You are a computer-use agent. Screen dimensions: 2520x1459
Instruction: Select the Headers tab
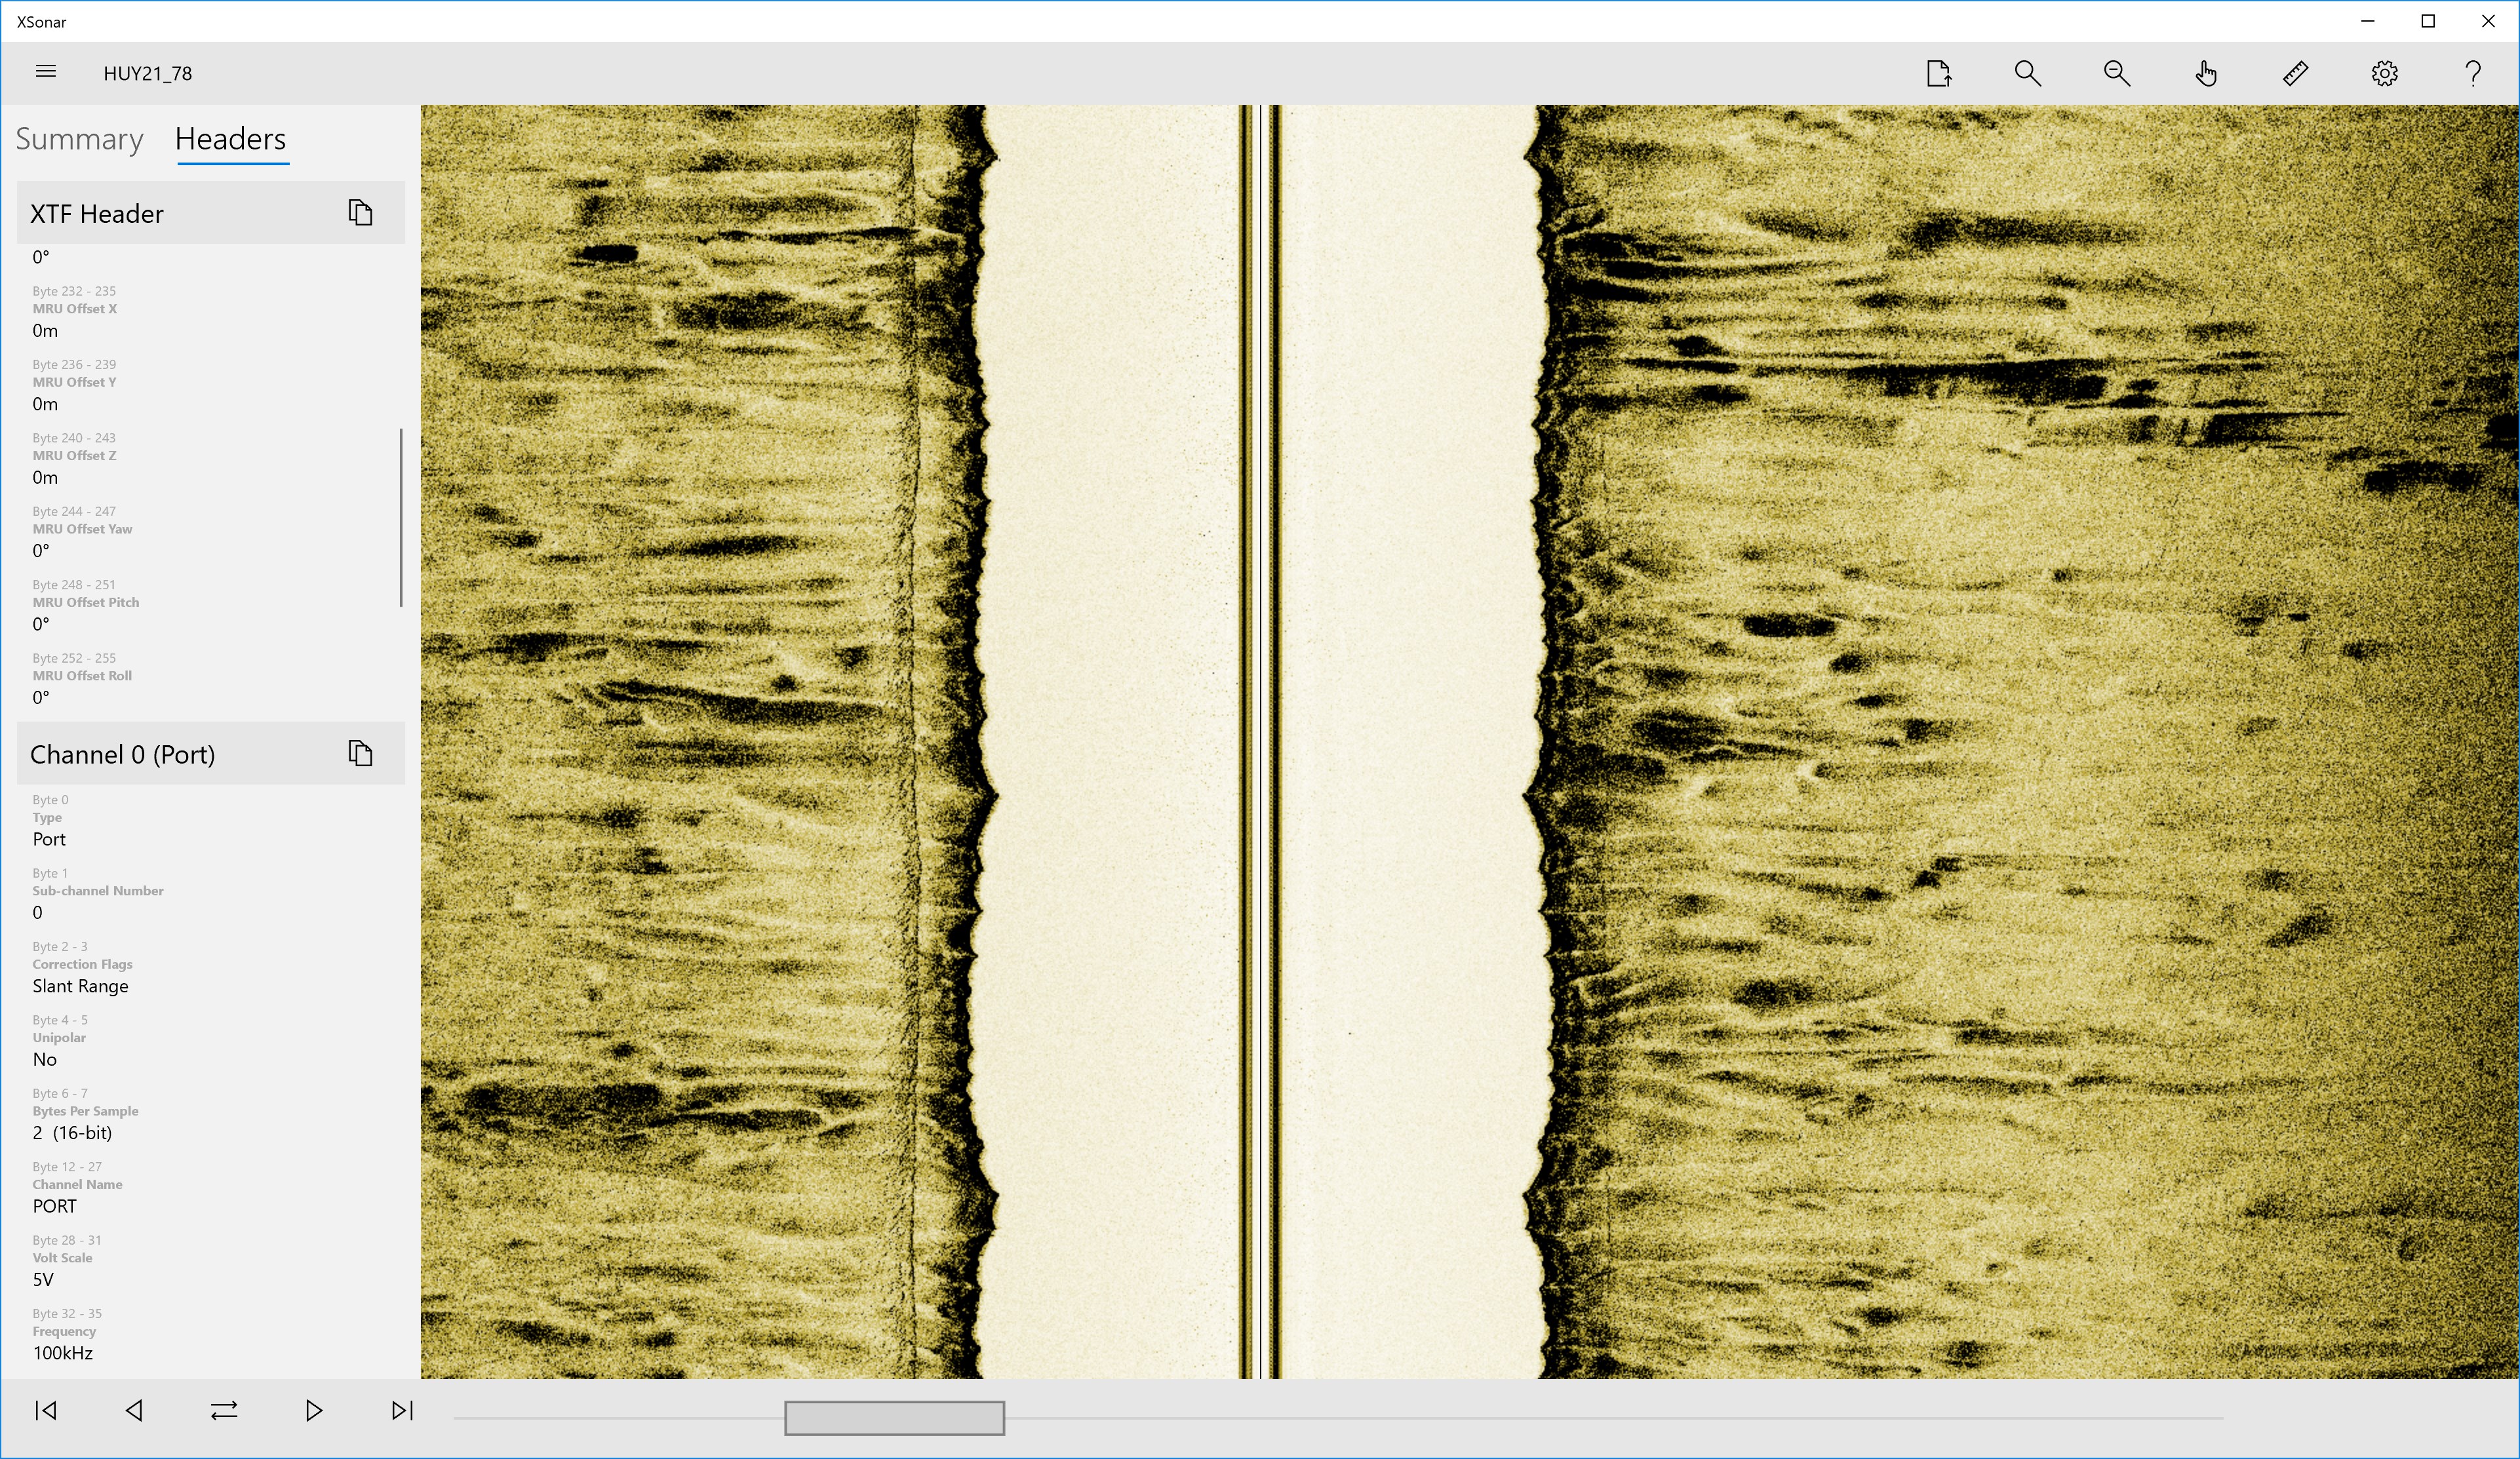tap(231, 139)
